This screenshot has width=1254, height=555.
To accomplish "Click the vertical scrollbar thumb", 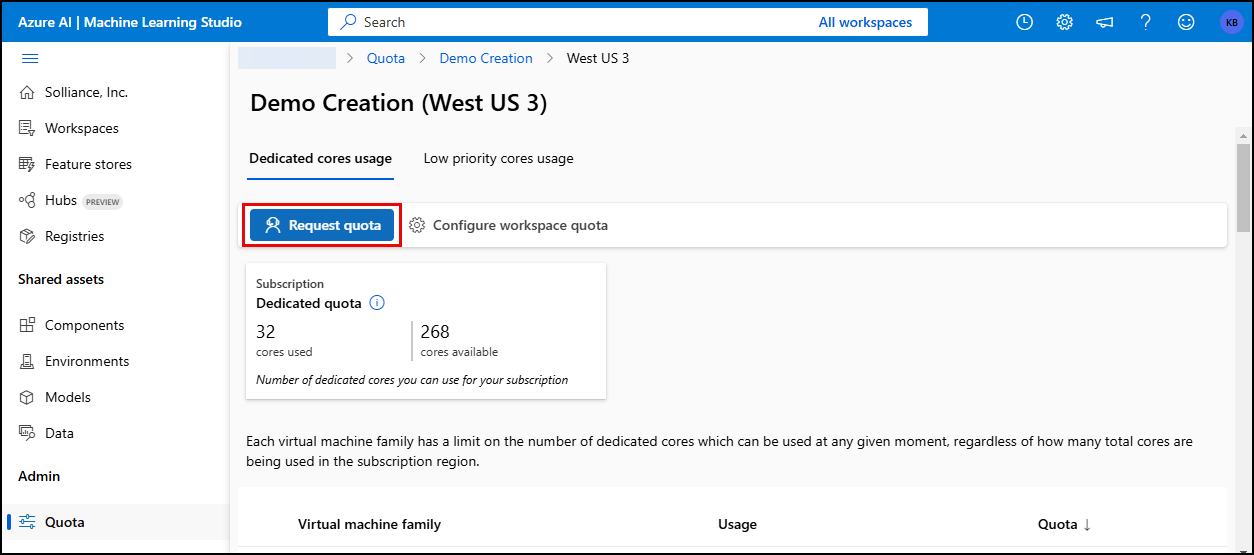I will point(1243,187).
